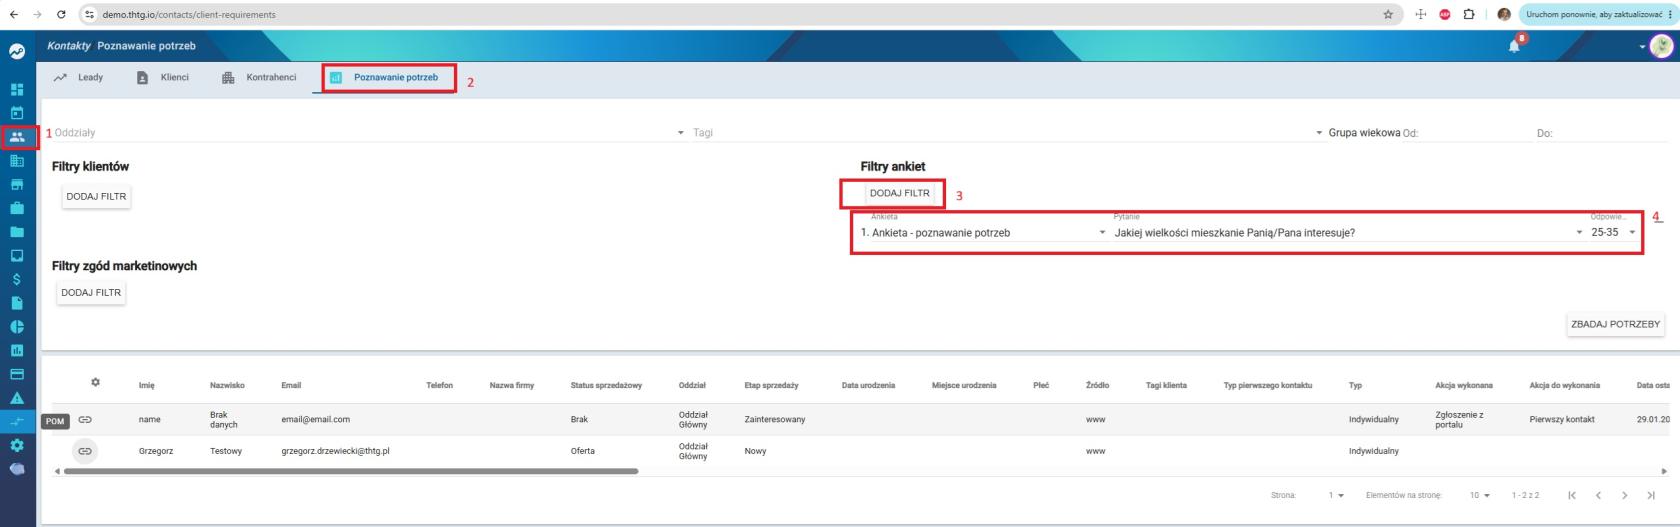Sort by Etap sprzedaży column header
Viewport: 1680px width, 527px height.
(x=771, y=385)
